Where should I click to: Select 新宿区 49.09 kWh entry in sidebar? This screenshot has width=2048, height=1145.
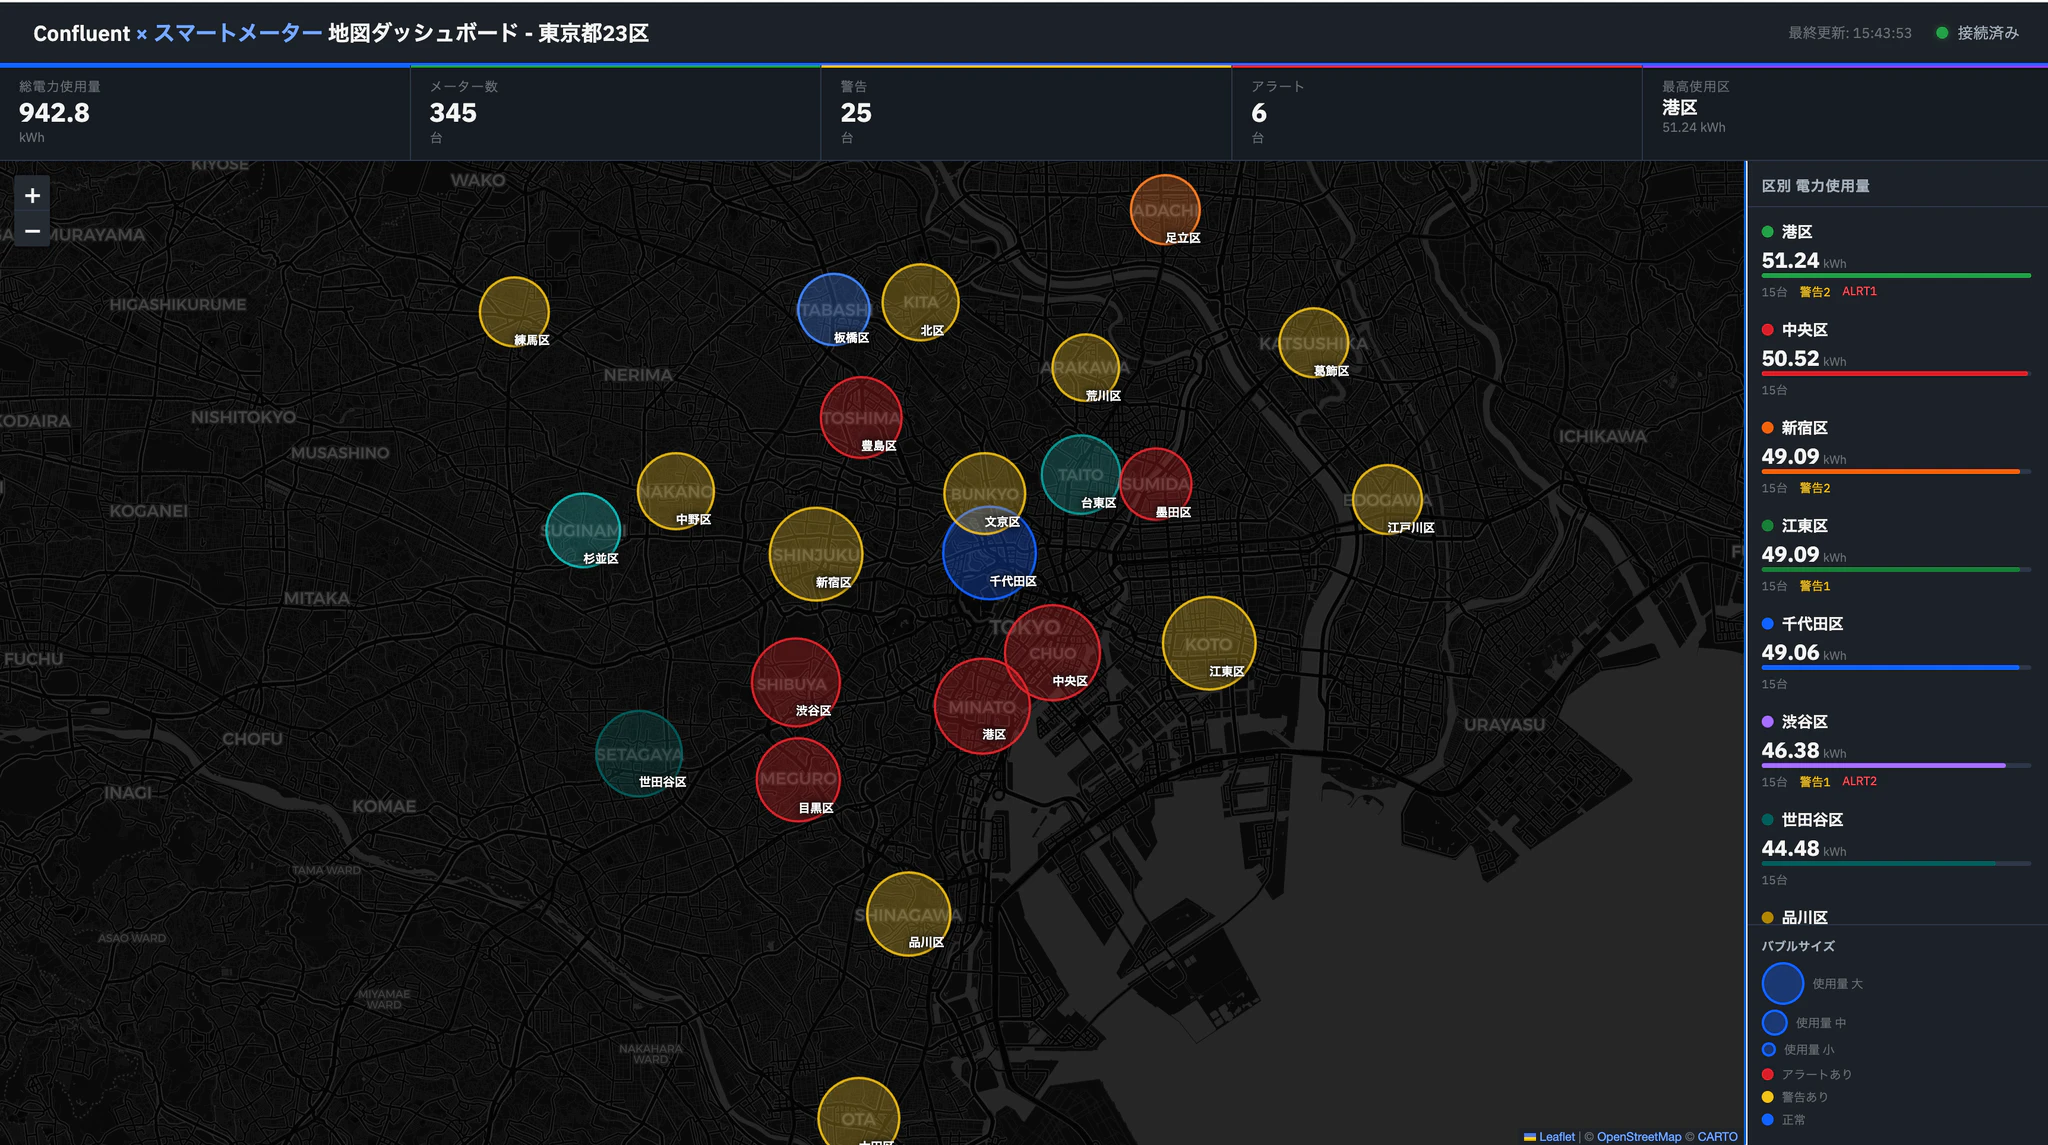coord(1896,456)
